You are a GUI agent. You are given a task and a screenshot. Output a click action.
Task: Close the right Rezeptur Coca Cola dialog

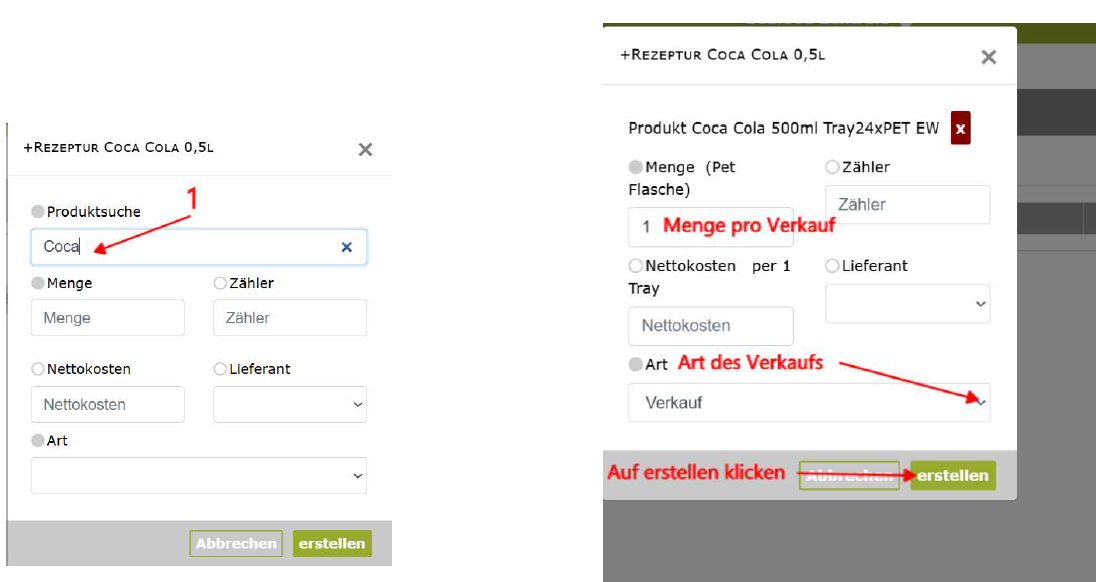988,57
